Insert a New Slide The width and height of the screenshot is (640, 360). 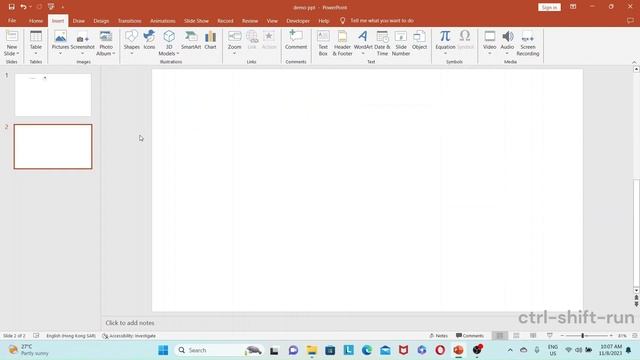pyautogui.click(x=12, y=43)
